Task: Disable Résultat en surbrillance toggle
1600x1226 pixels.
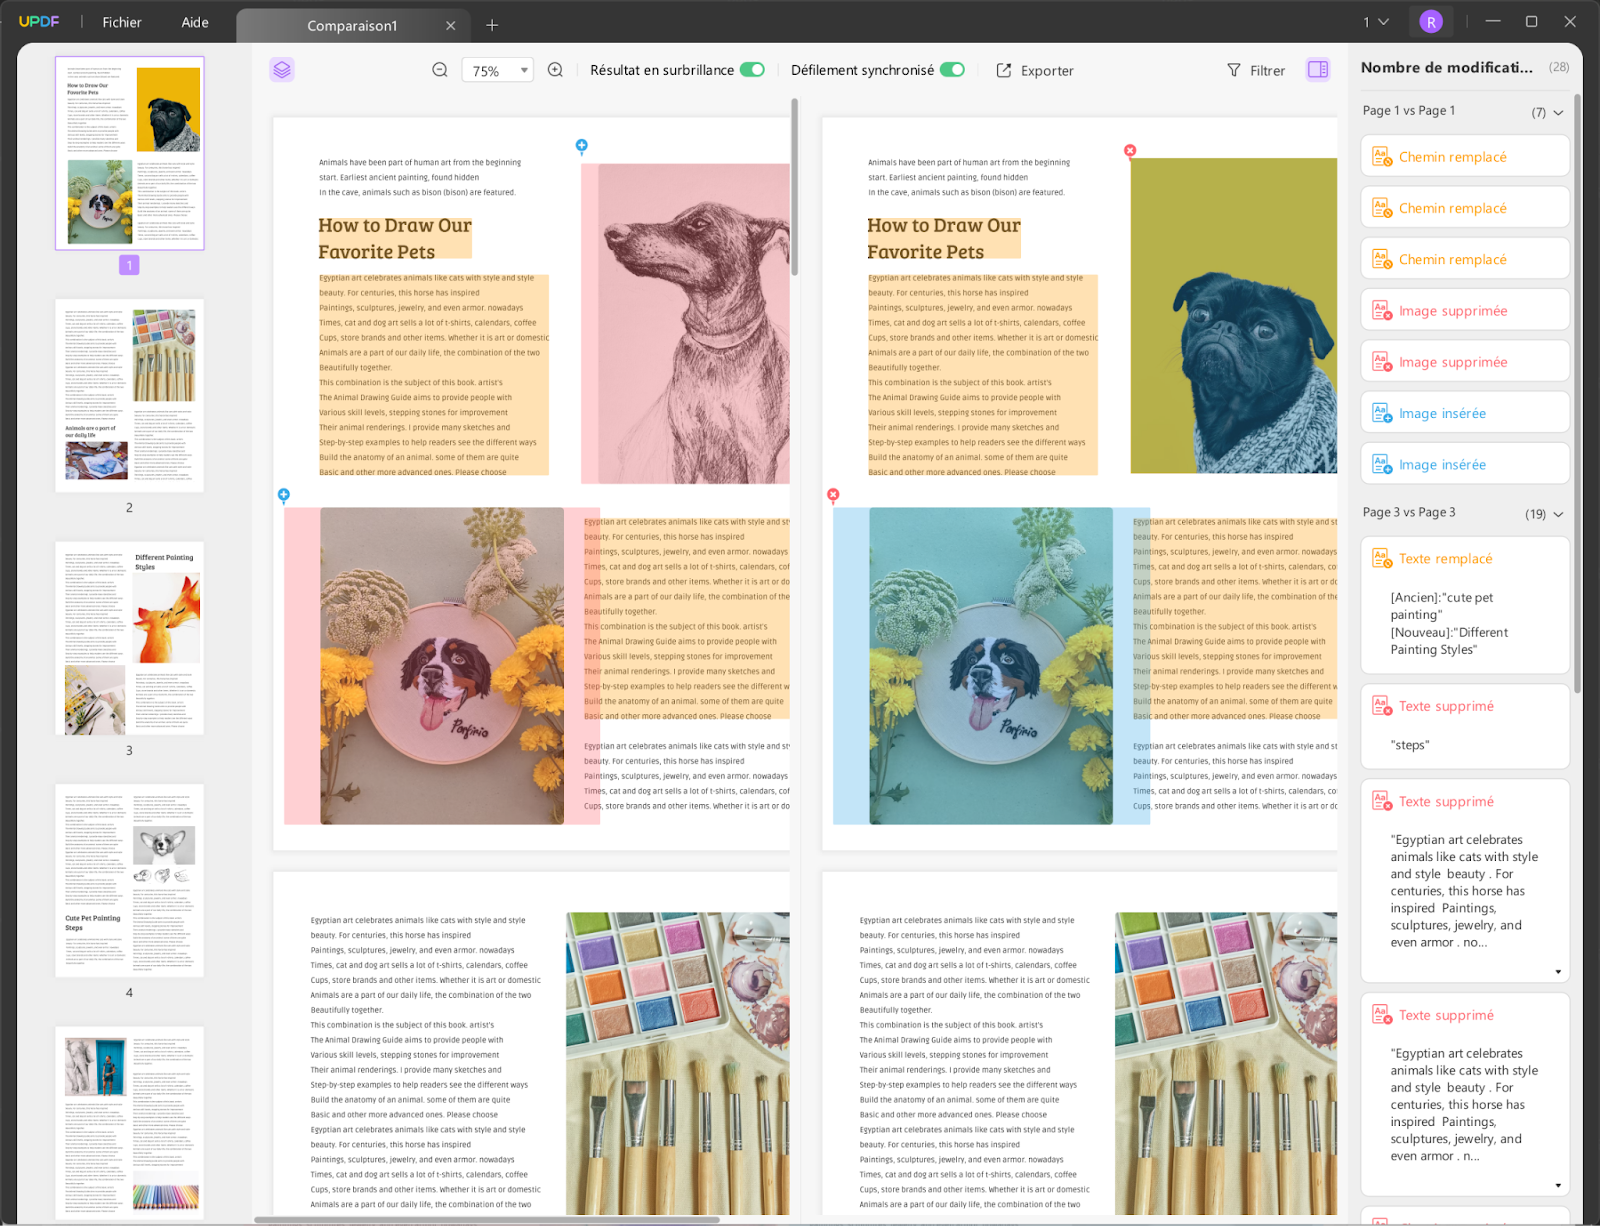Action: tap(752, 70)
